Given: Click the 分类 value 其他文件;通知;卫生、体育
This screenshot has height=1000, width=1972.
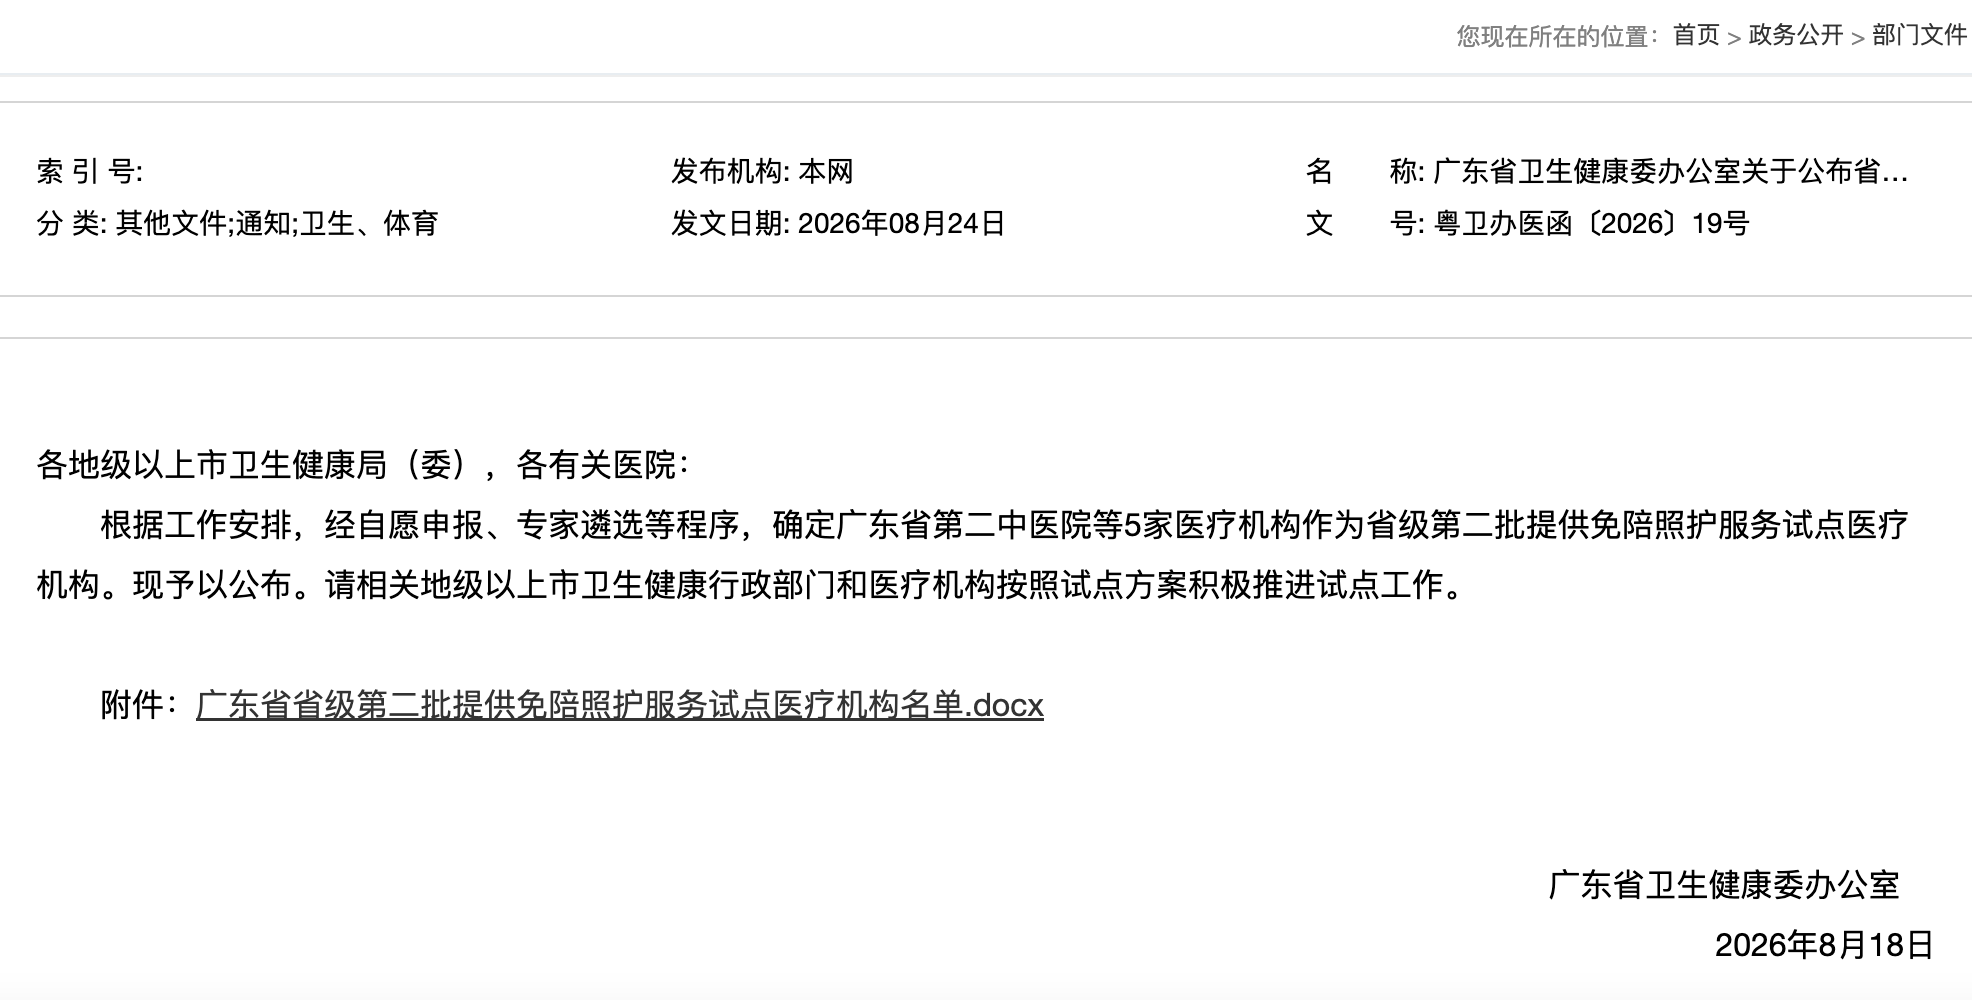Looking at the screenshot, I should (277, 223).
